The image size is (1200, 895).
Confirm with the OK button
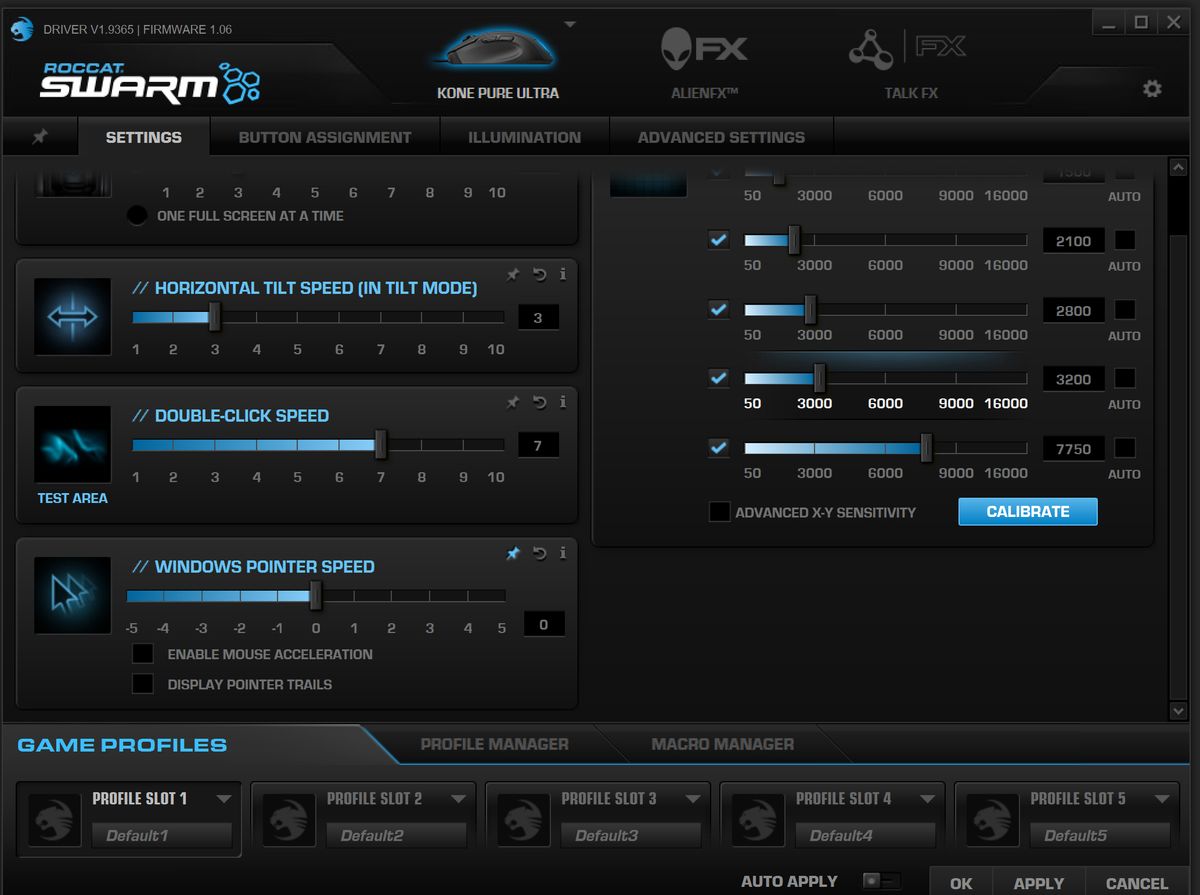click(x=961, y=883)
